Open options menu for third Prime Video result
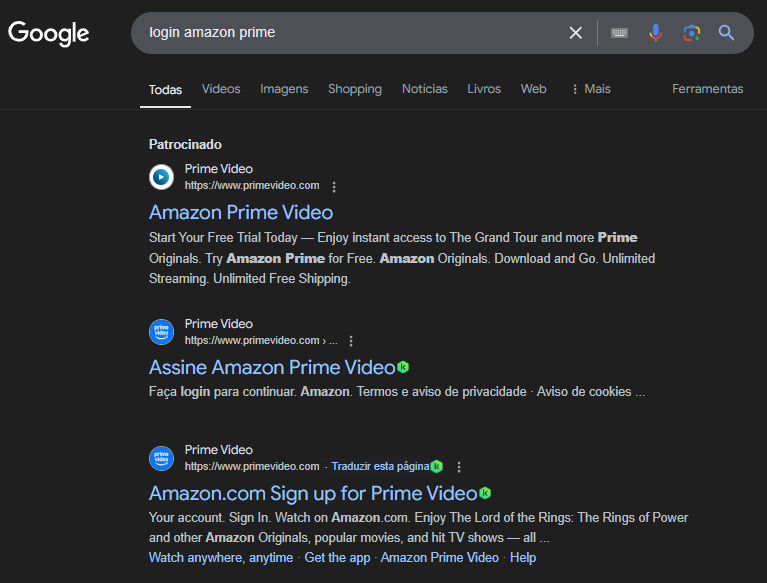This screenshot has width=767, height=583. click(459, 467)
